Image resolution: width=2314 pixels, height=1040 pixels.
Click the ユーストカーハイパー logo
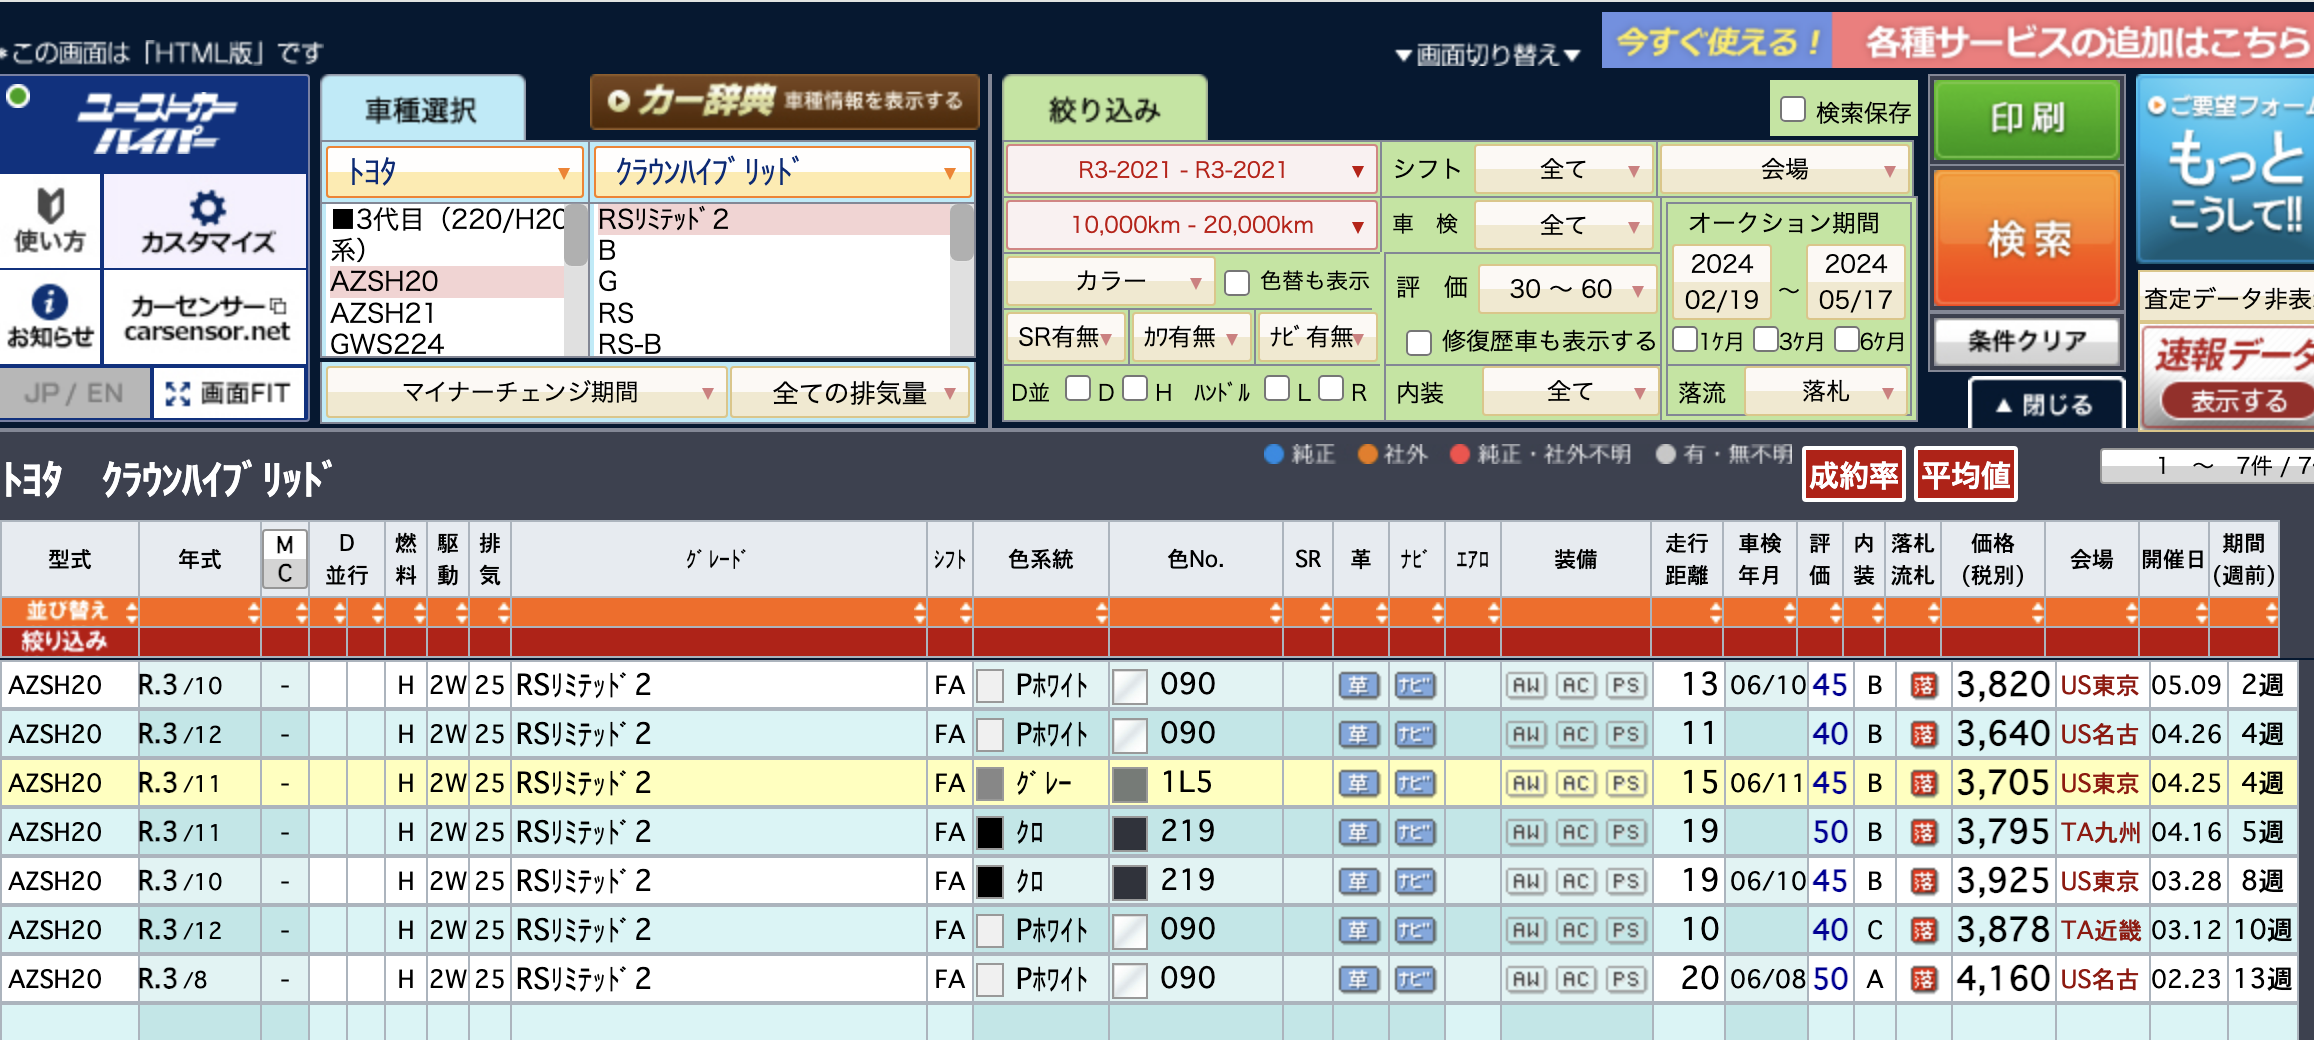(x=157, y=123)
